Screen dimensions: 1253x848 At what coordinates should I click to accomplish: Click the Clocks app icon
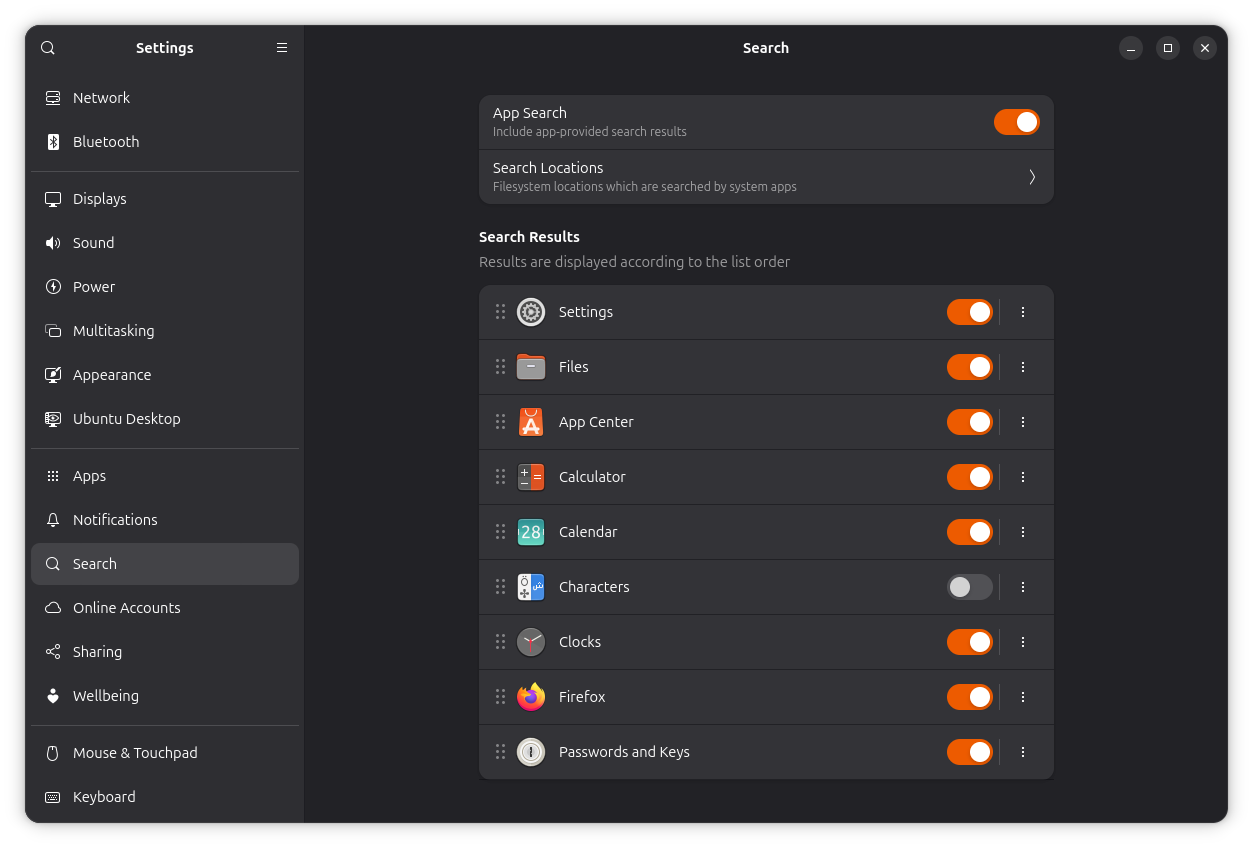(x=531, y=642)
